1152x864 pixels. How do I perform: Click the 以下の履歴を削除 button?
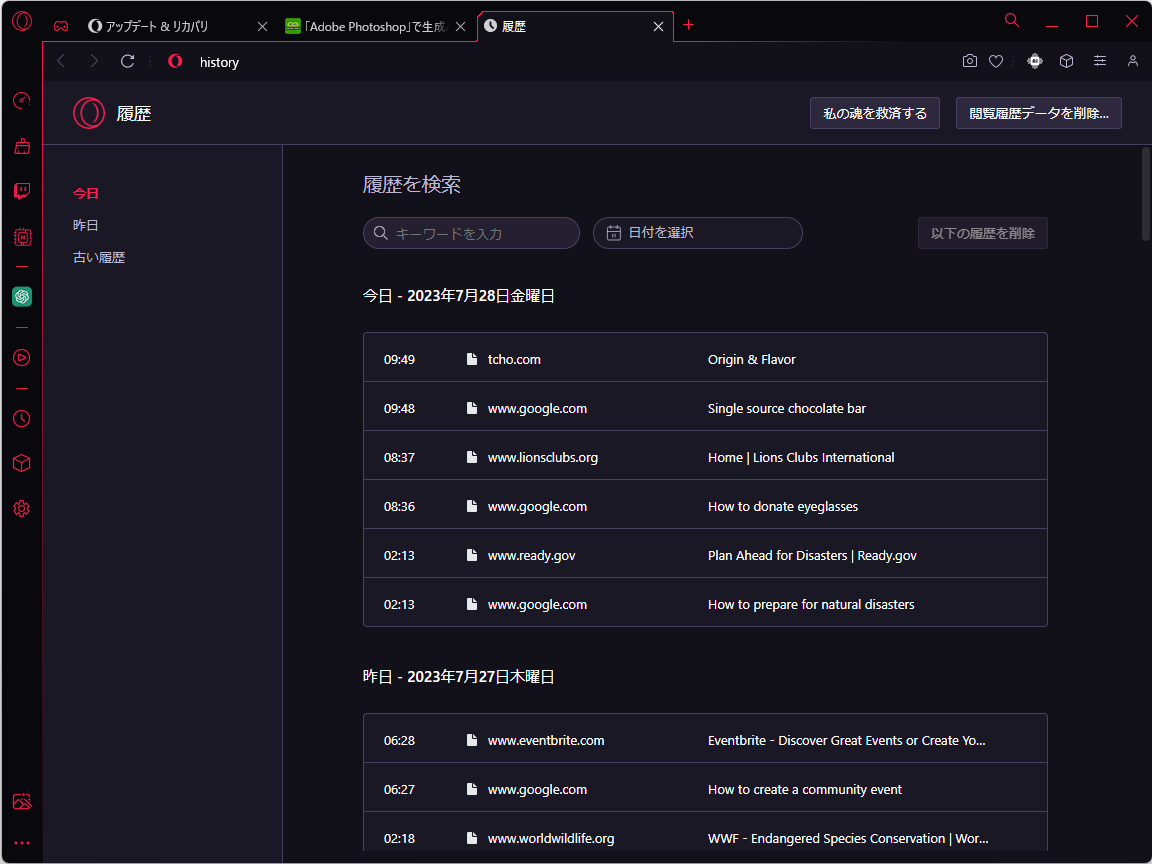[x=983, y=233]
